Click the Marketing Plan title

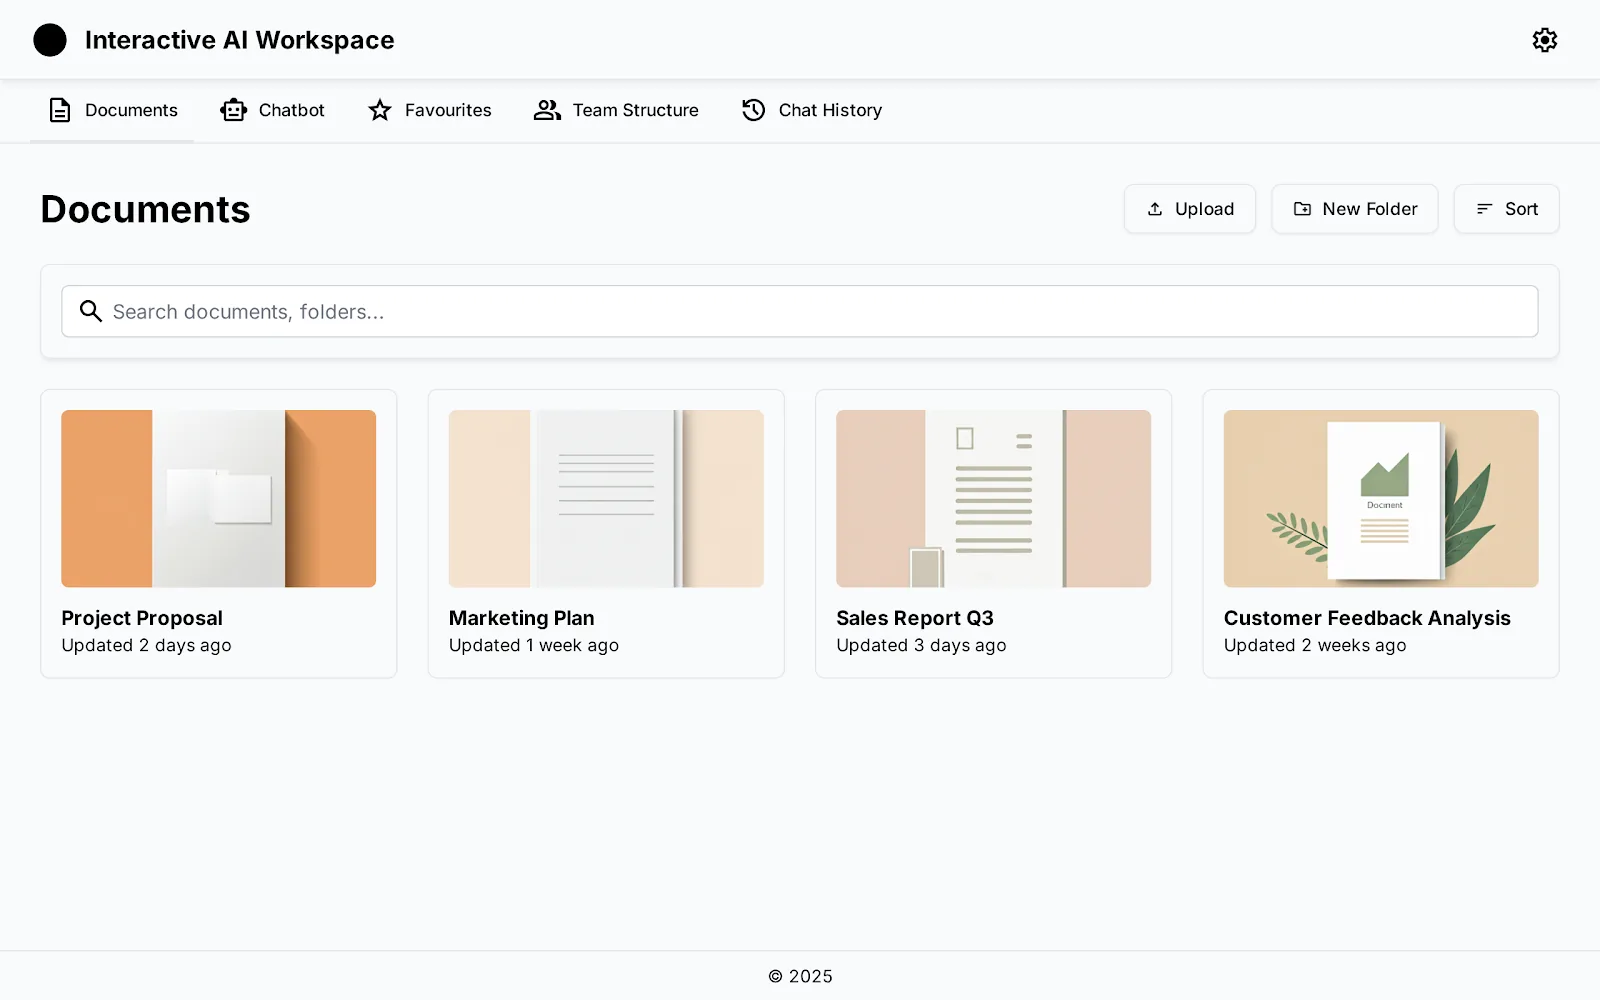coord(522,618)
